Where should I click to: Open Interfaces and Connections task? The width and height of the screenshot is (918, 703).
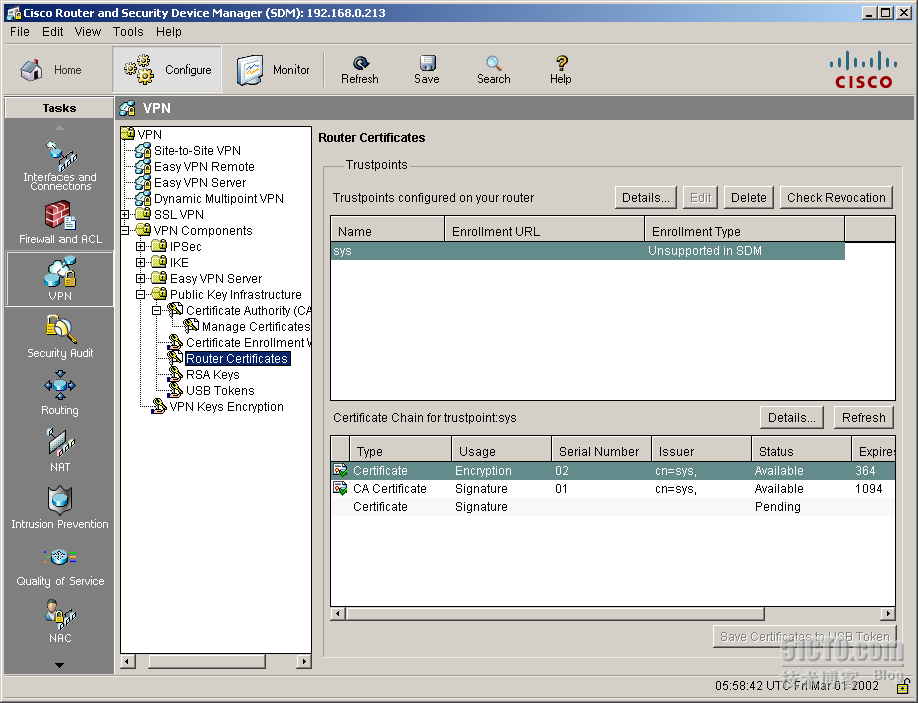[x=60, y=165]
